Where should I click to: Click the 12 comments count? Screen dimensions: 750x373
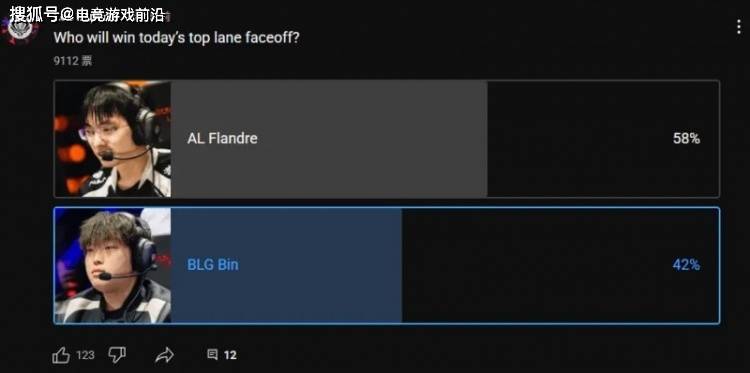(230, 355)
